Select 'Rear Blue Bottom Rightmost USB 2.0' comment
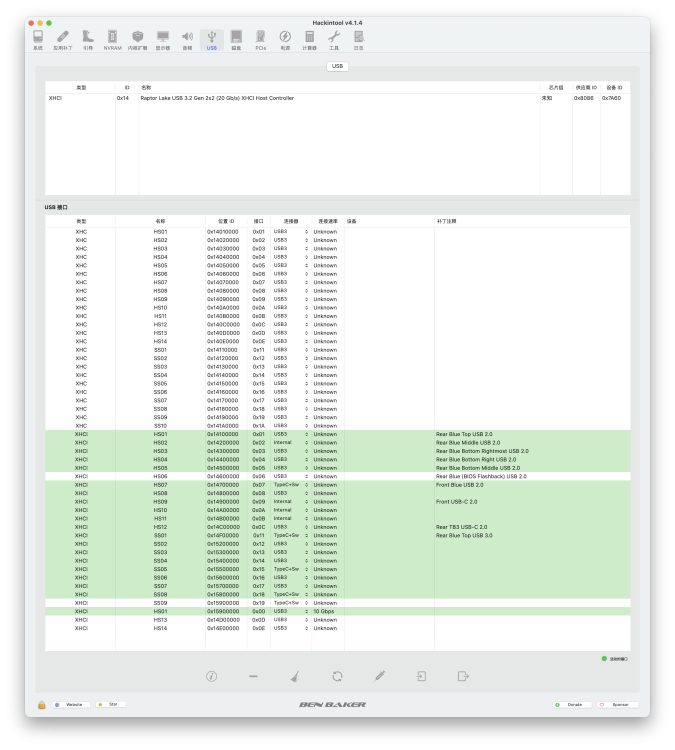This screenshot has width=675, height=750. tap(482, 451)
